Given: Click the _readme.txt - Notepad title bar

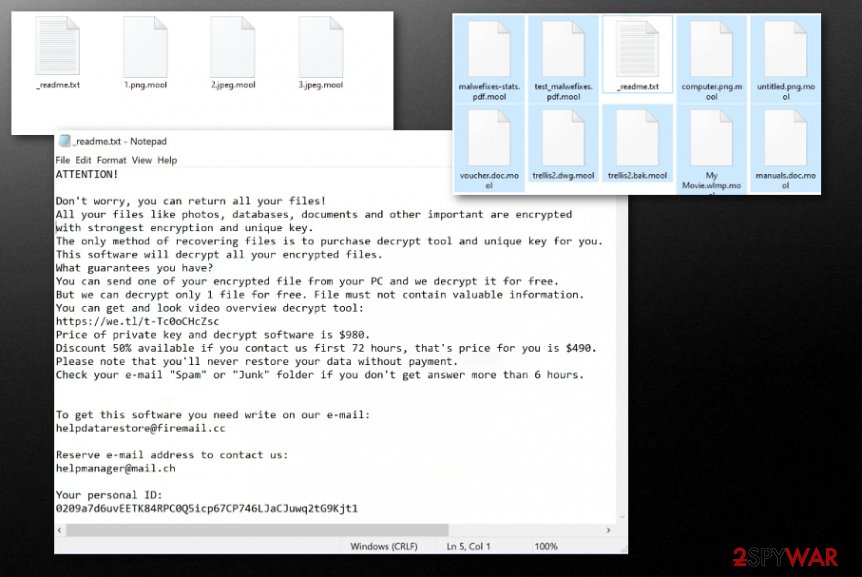Looking at the screenshot, I should 253,141.
